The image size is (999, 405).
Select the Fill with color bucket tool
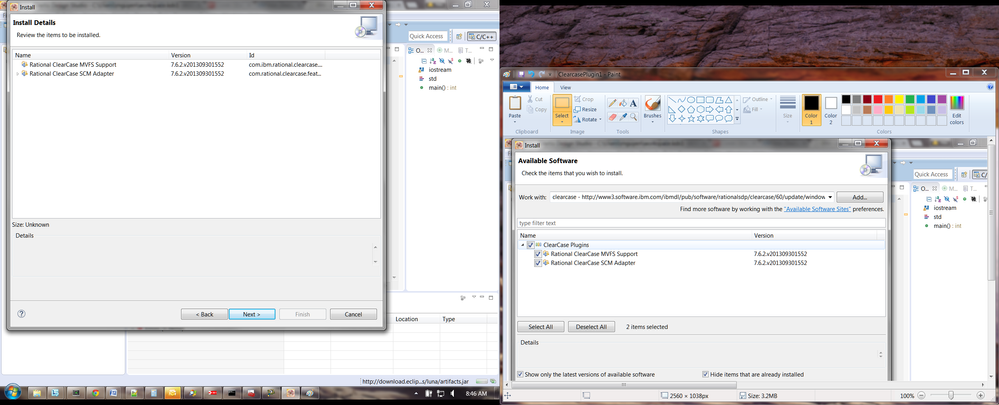tap(622, 103)
